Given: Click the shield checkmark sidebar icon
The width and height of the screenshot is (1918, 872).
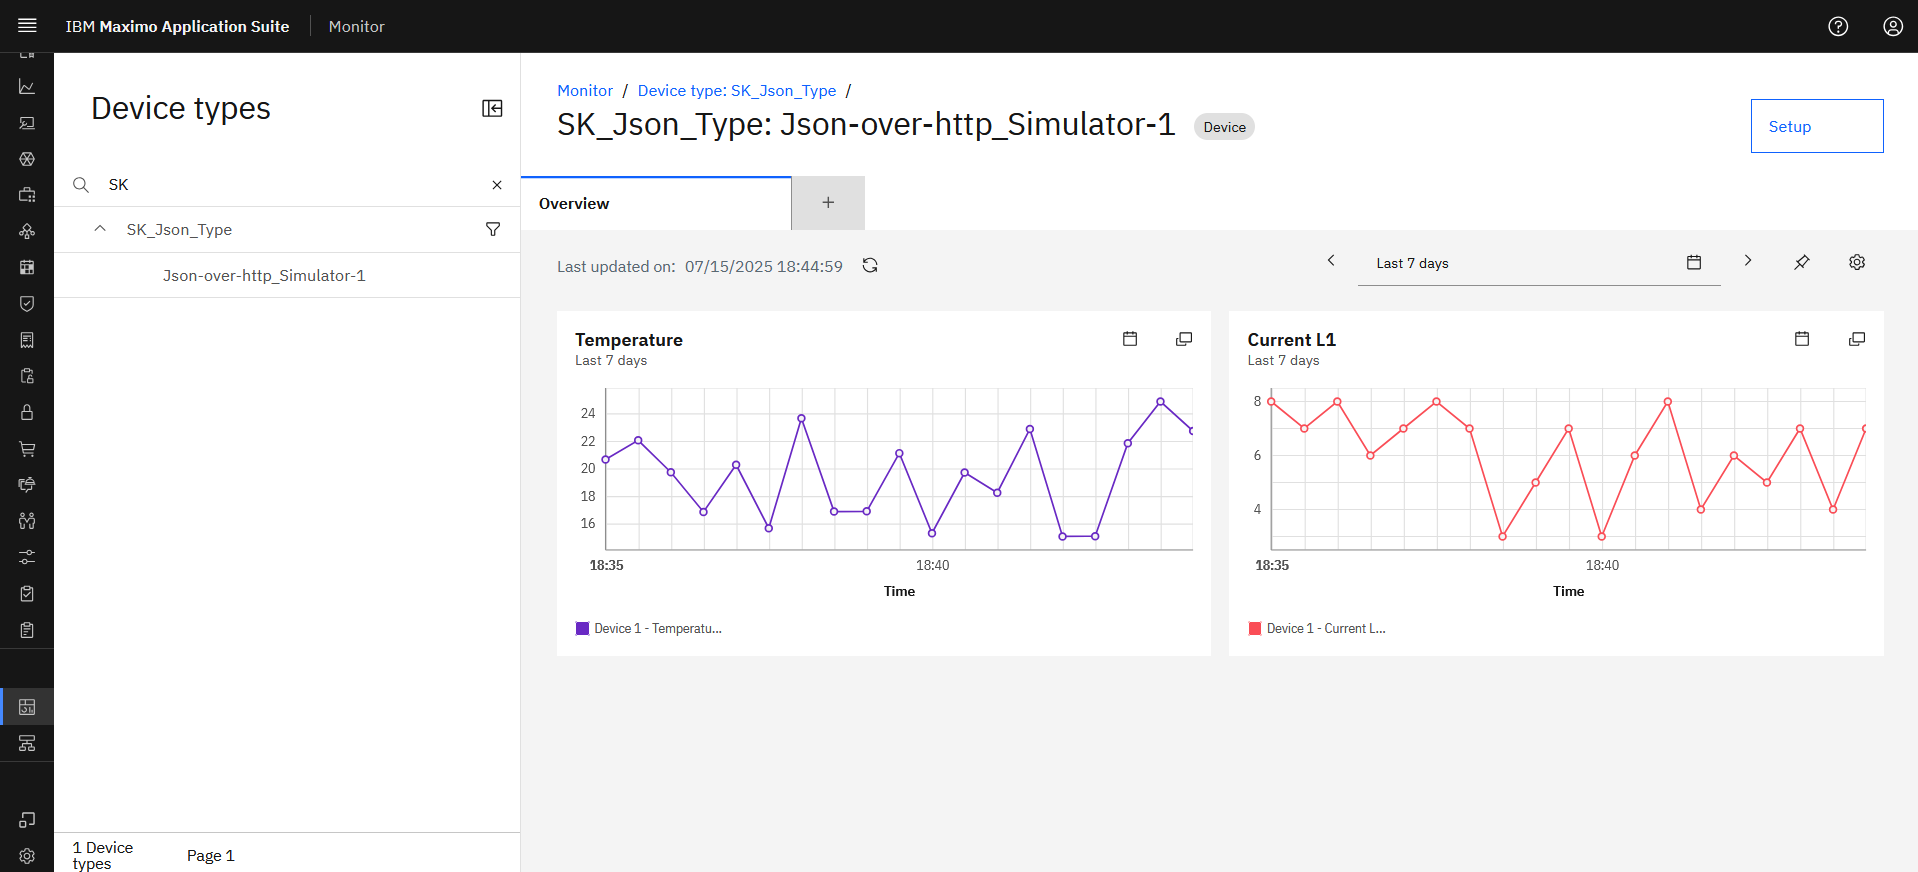Looking at the screenshot, I should (27, 303).
